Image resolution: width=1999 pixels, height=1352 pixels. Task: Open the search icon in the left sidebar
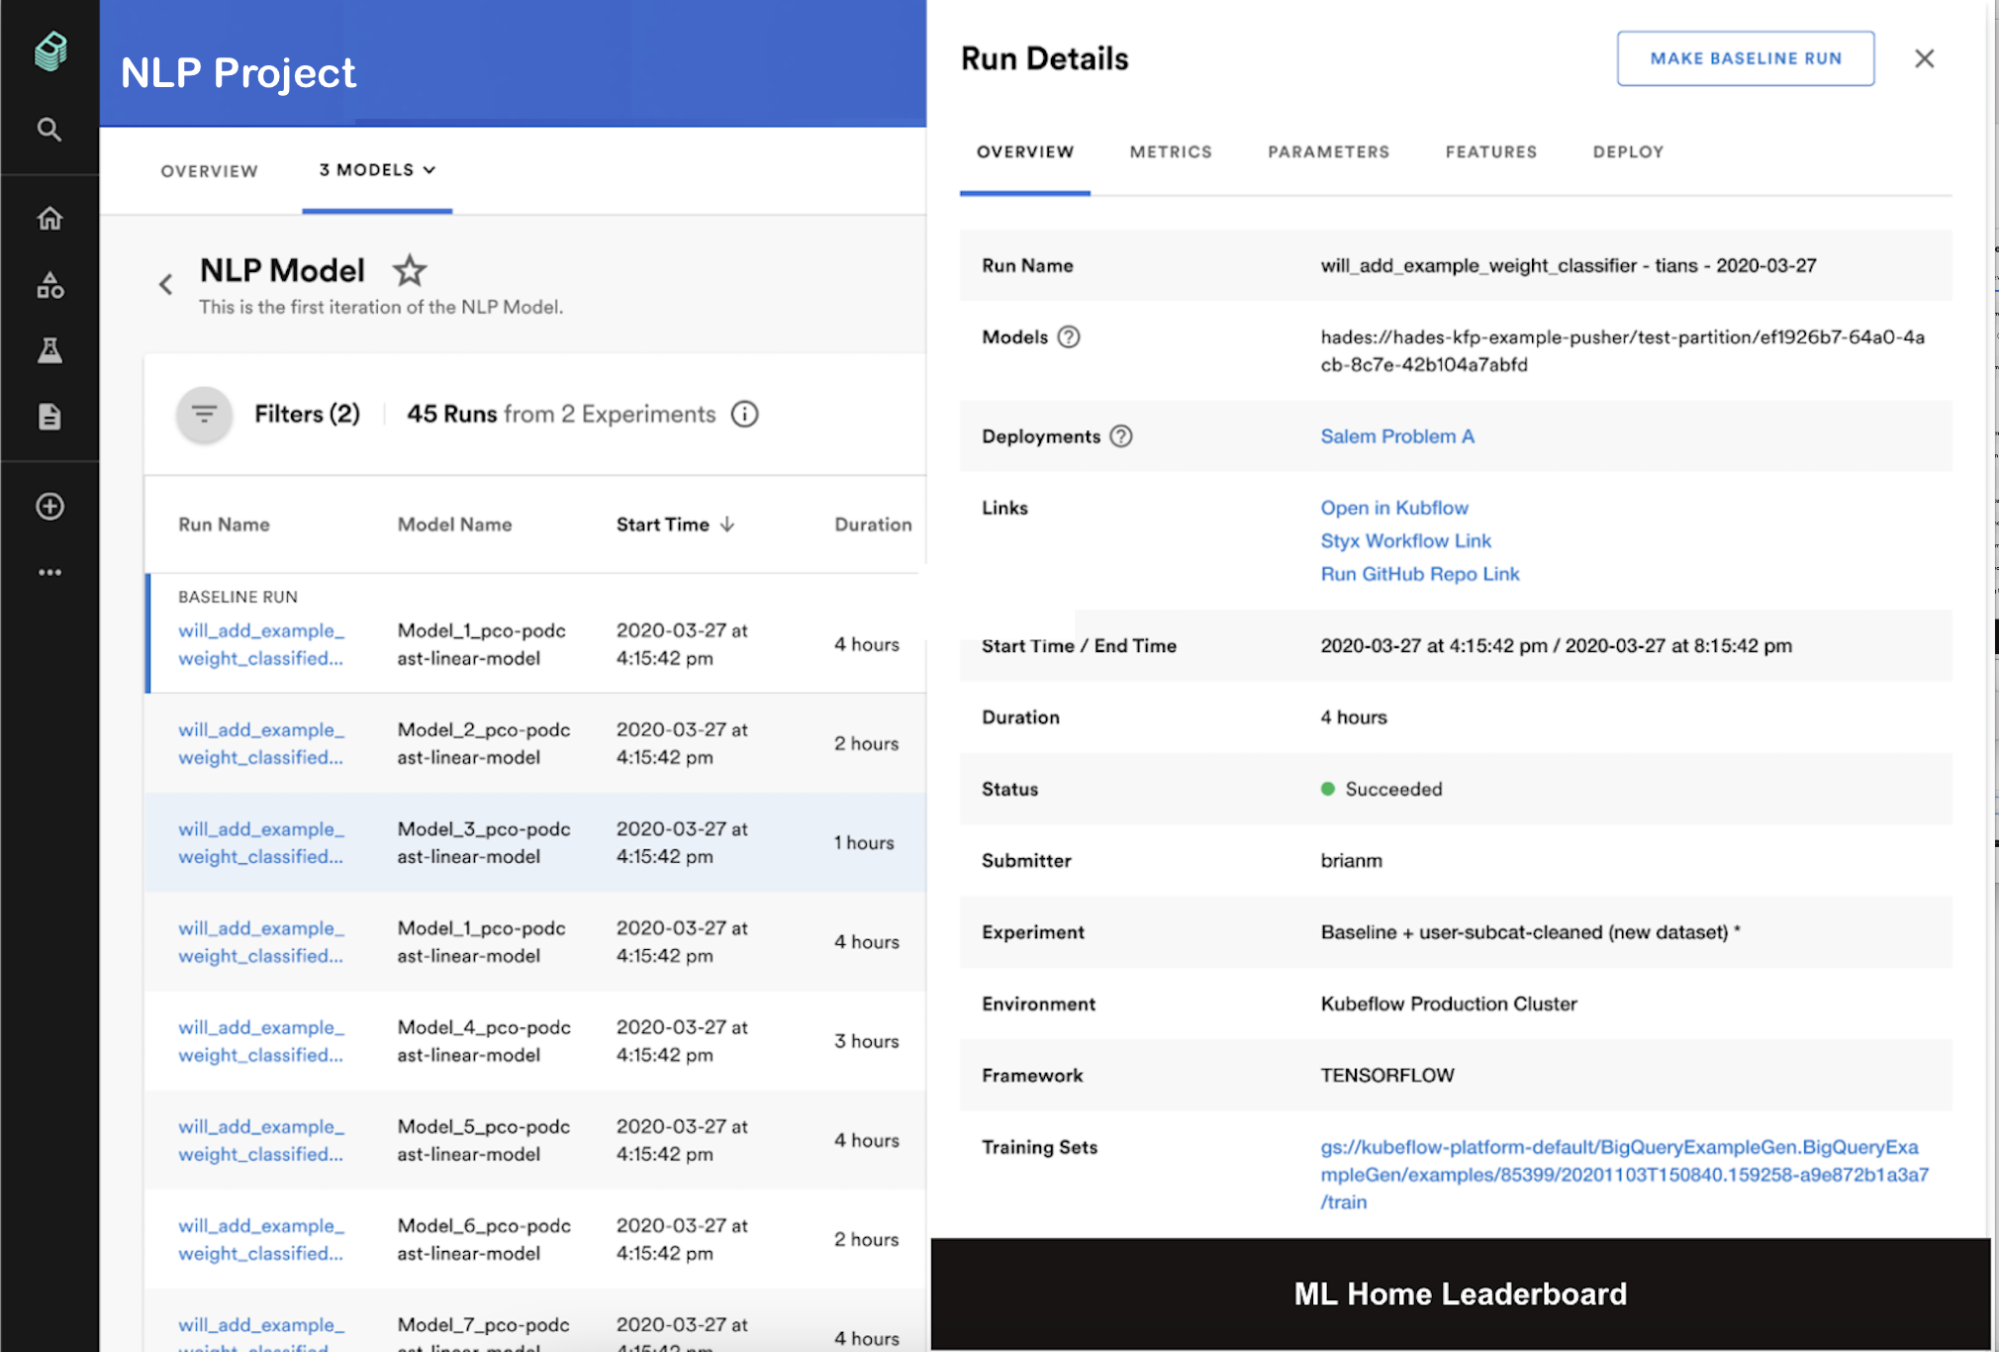49,130
